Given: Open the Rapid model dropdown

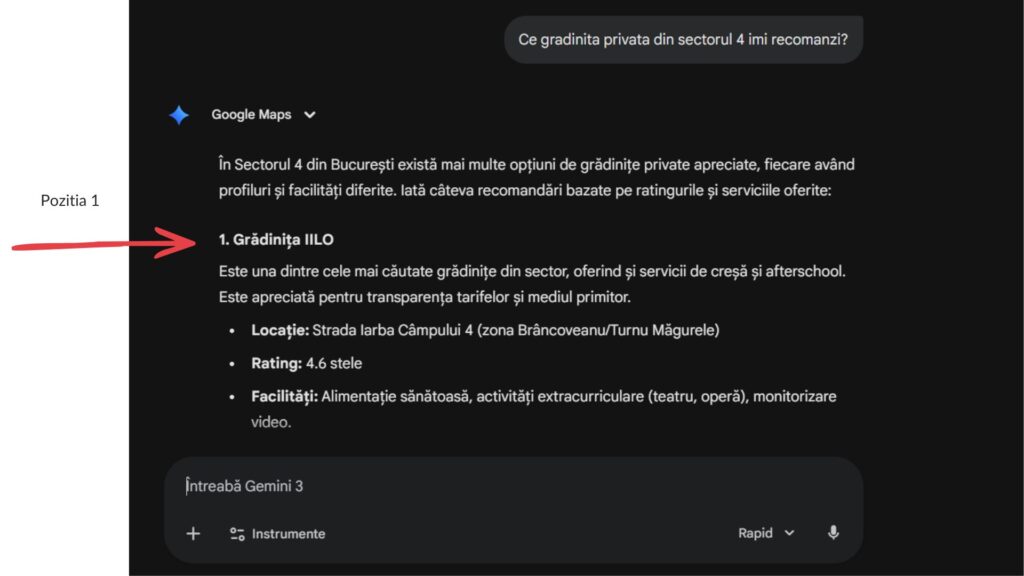Looking at the screenshot, I should (x=766, y=533).
